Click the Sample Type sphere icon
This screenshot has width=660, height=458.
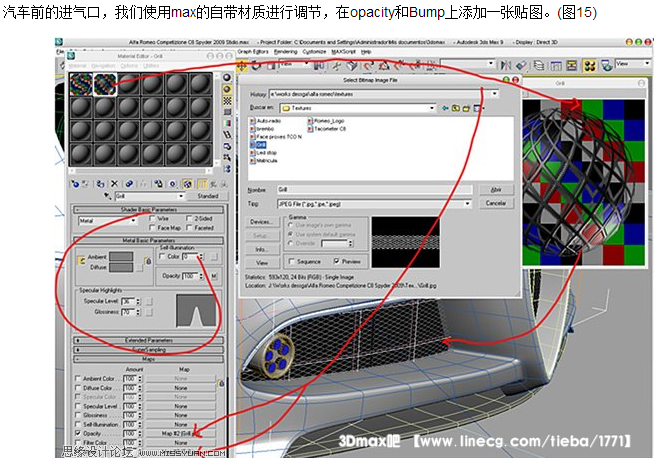pyautogui.click(x=227, y=77)
